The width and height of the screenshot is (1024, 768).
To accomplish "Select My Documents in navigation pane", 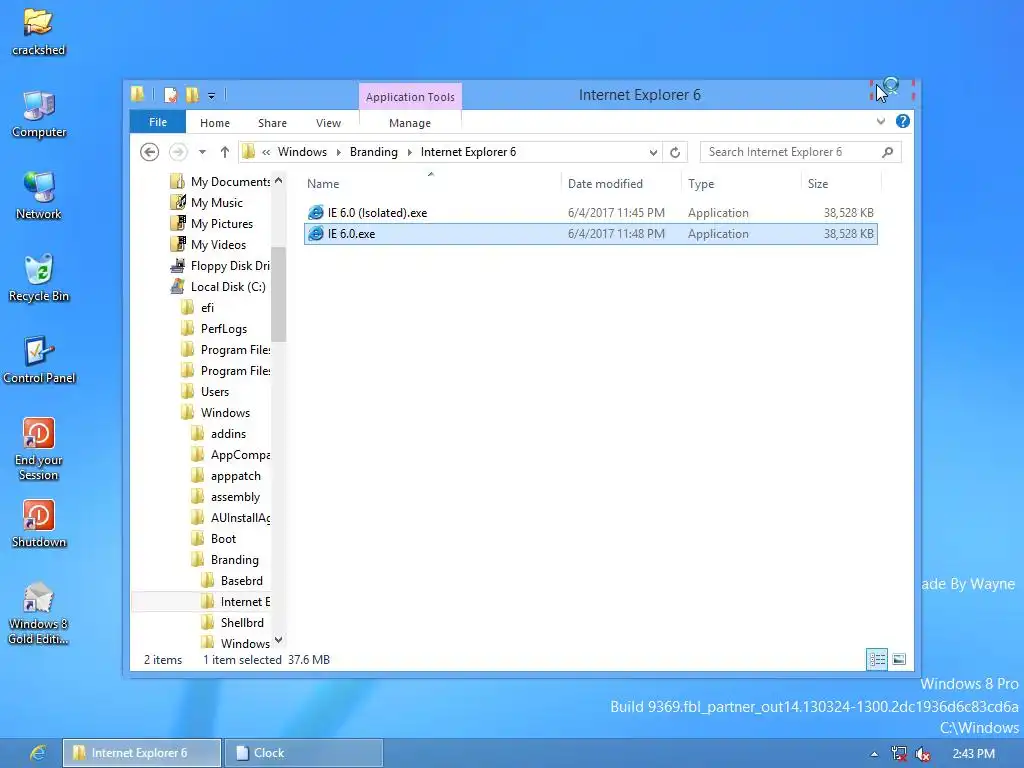I will [x=220, y=182].
